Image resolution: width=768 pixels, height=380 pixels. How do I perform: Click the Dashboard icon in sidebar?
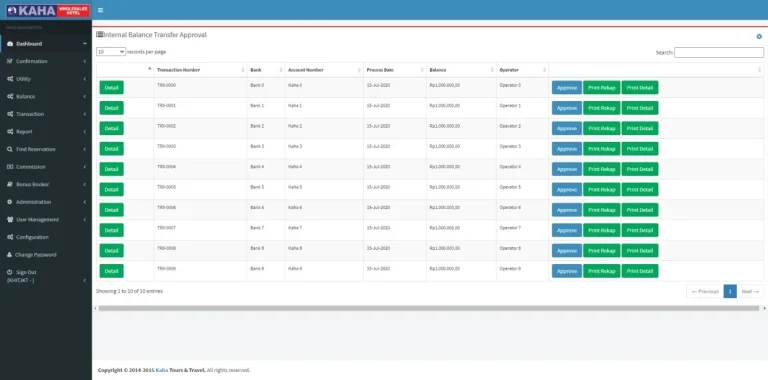point(10,44)
